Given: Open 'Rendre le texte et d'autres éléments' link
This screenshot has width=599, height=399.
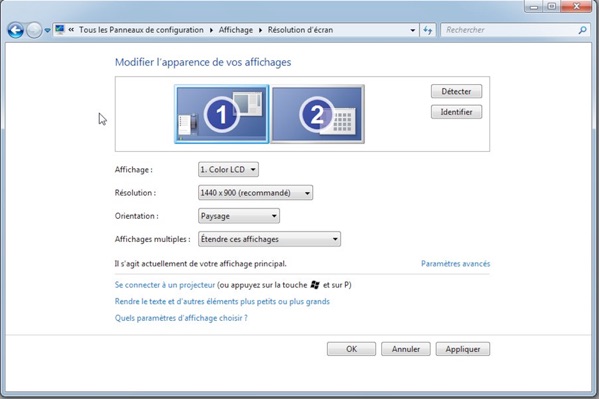Looking at the screenshot, I should tap(222, 302).
